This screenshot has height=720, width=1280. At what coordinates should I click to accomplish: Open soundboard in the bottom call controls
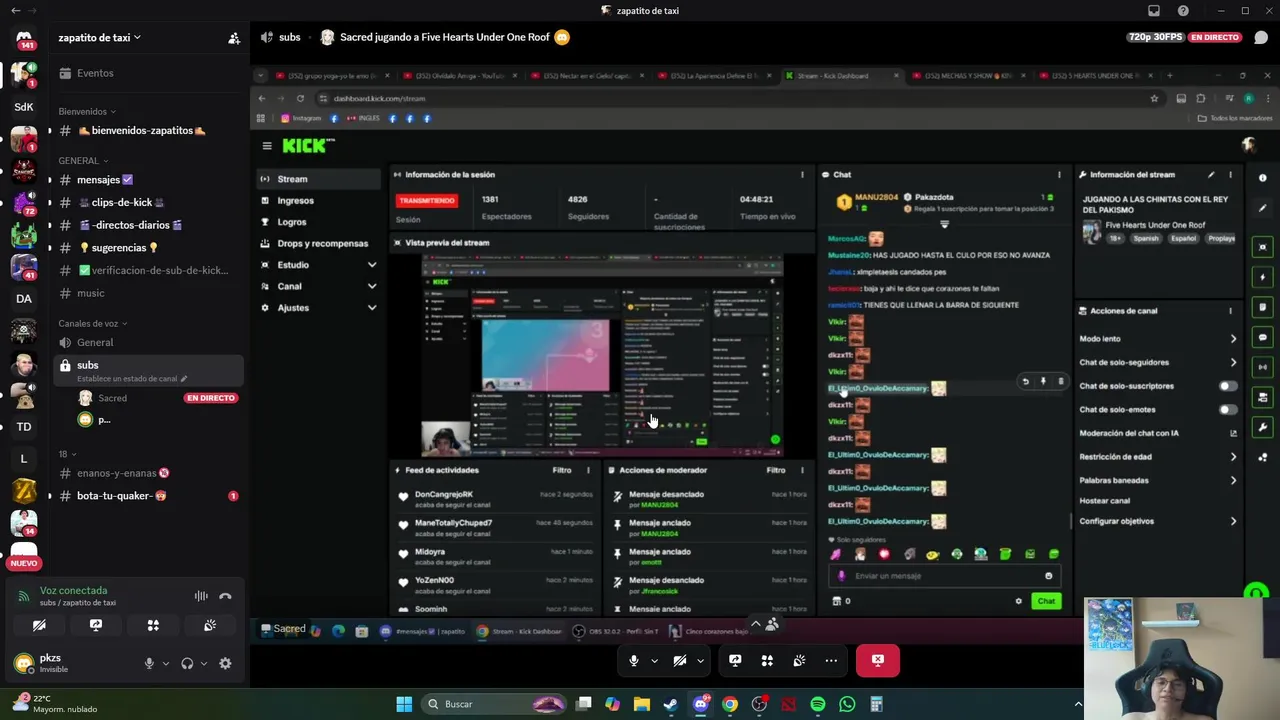pos(799,660)
